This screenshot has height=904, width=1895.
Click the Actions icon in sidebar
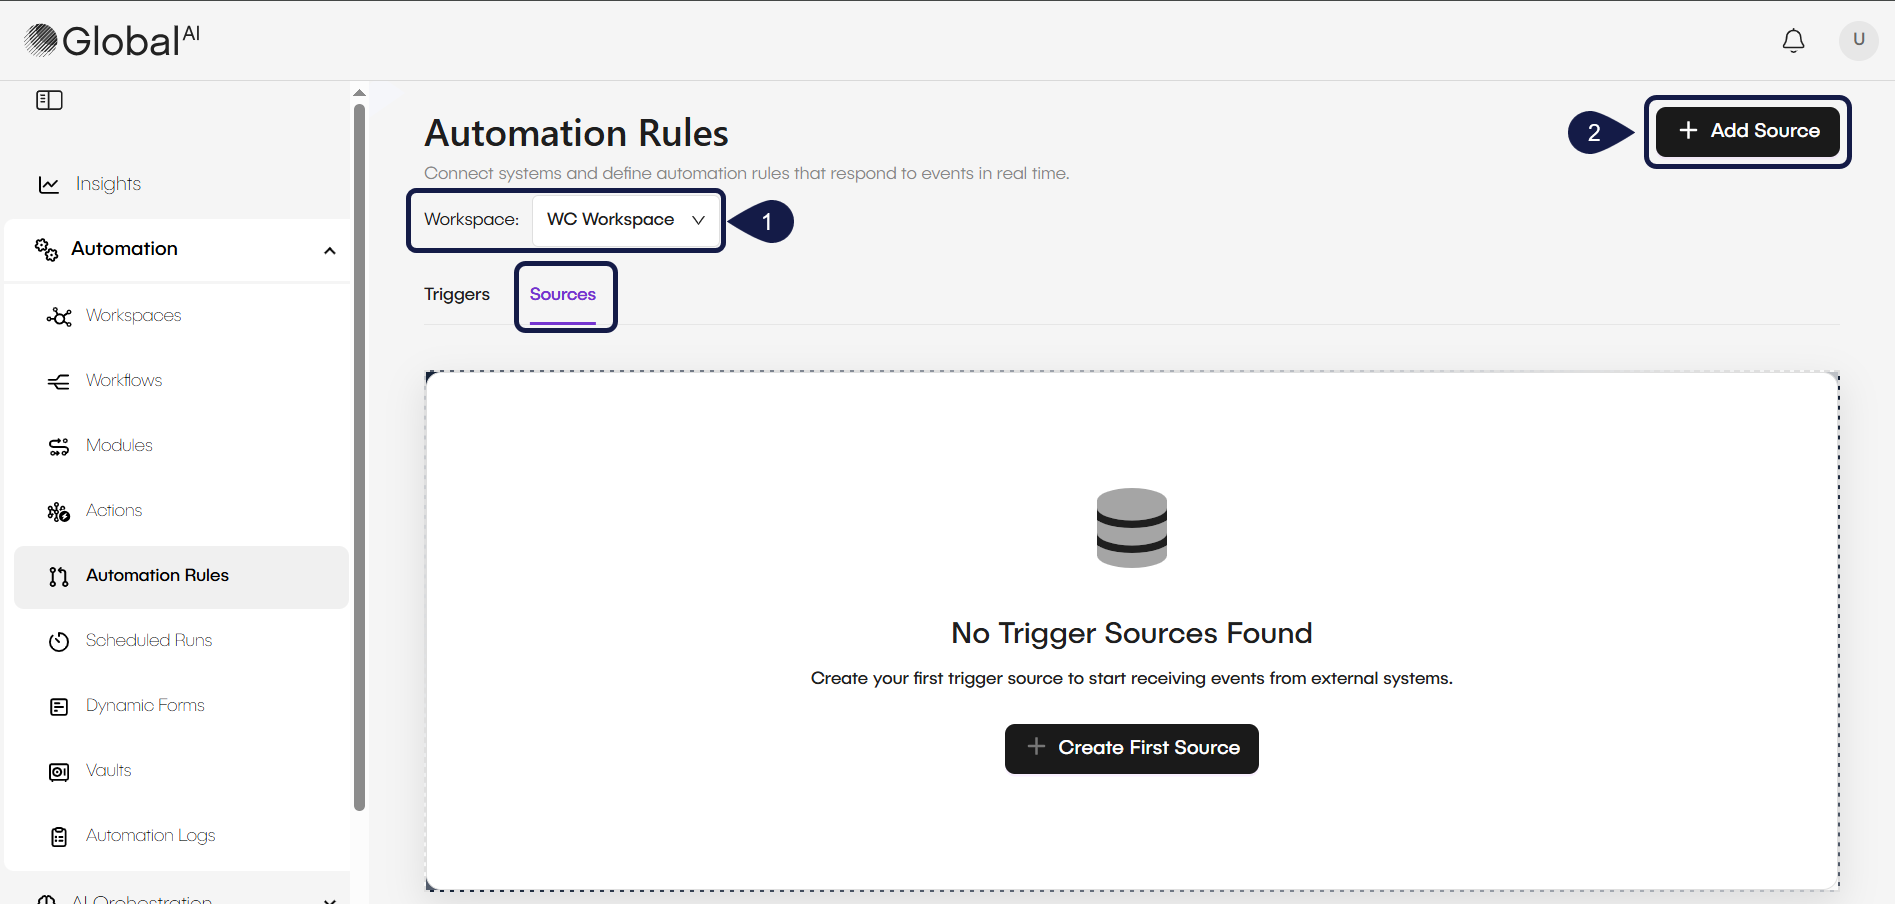(x=59, y=512)
